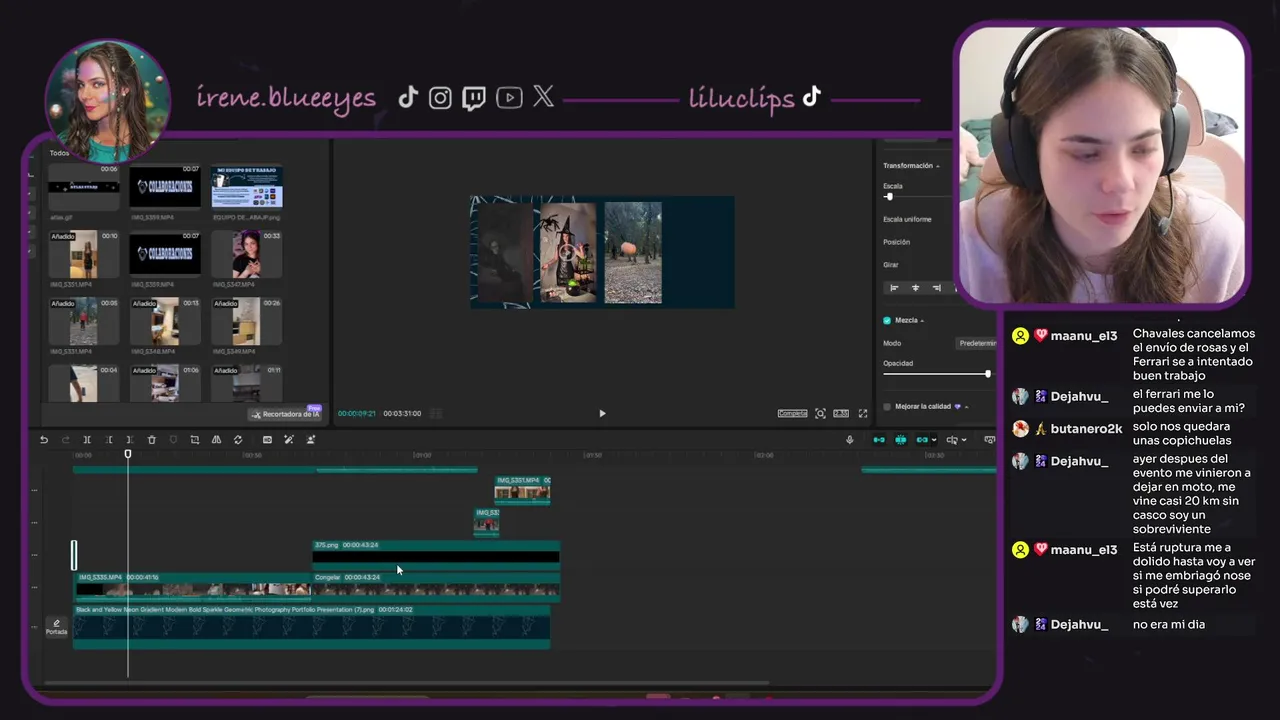Select the IMG_5347.MP4 media thumbnail
The width and height of the screenshot is (1280, 720).
[x=247, y=254]
